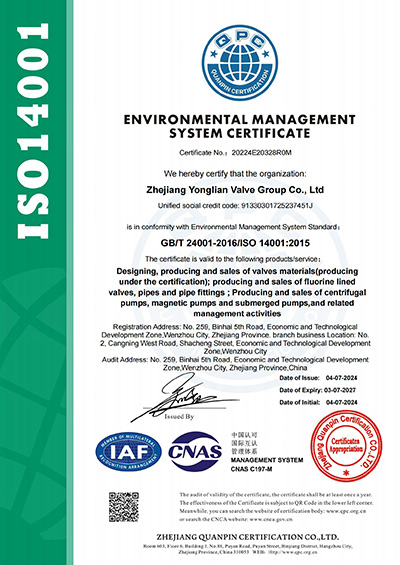Click the CNAS logo
This screenshot has height=565, width=400.
(195, 451)
